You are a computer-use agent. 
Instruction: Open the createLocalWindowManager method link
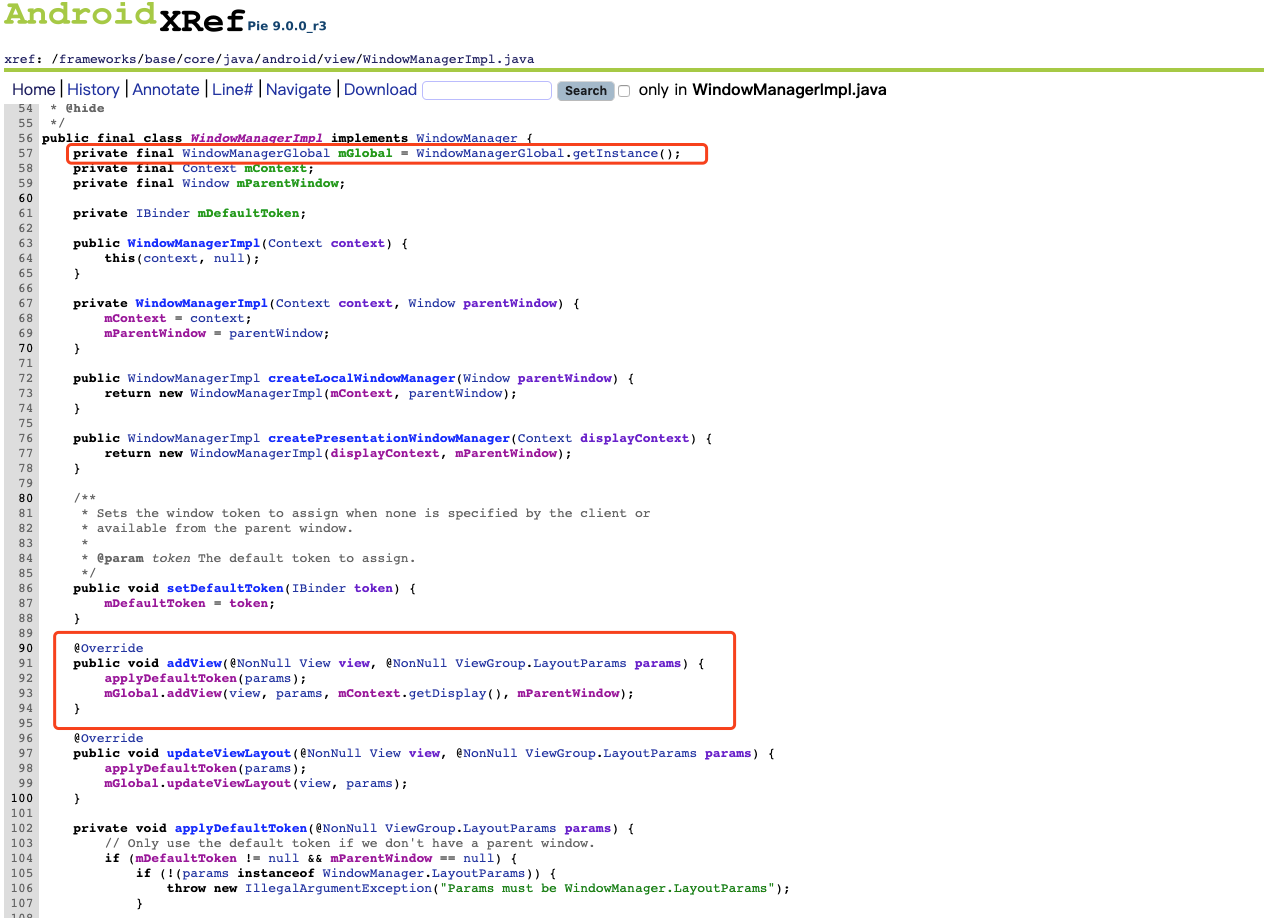point(361,378)
